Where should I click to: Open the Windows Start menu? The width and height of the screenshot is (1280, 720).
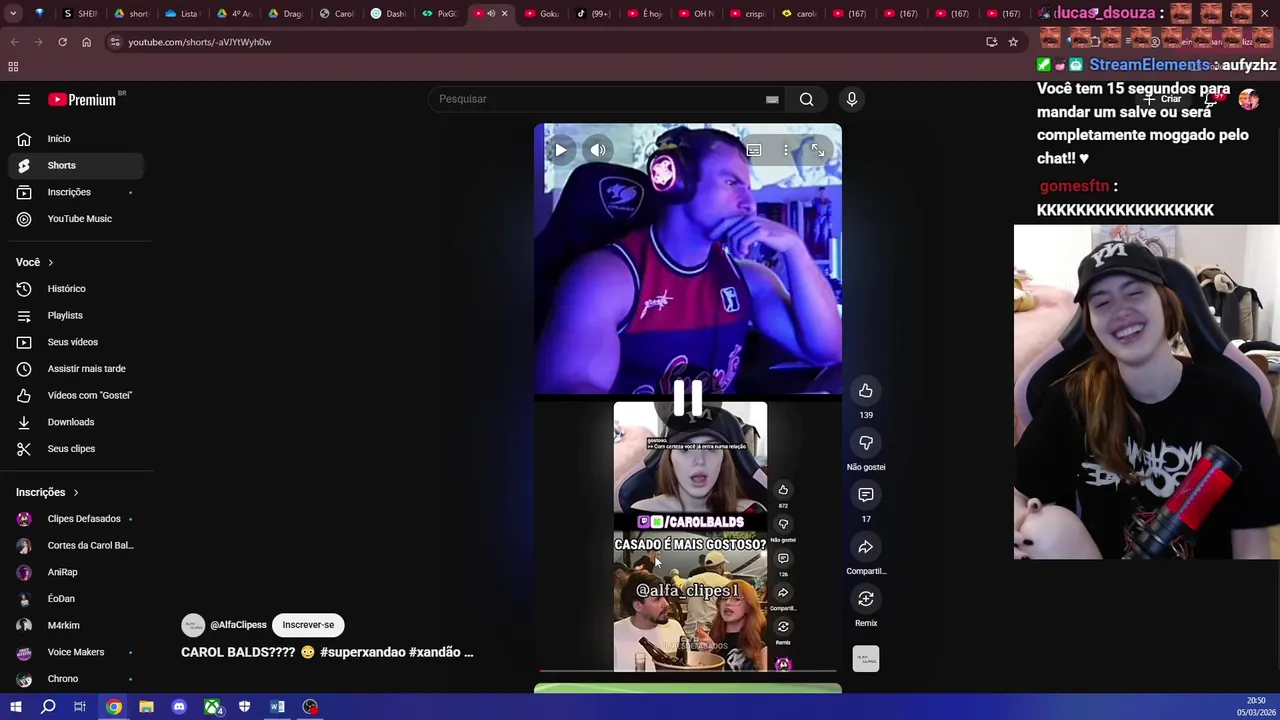[x=15, y=707]
